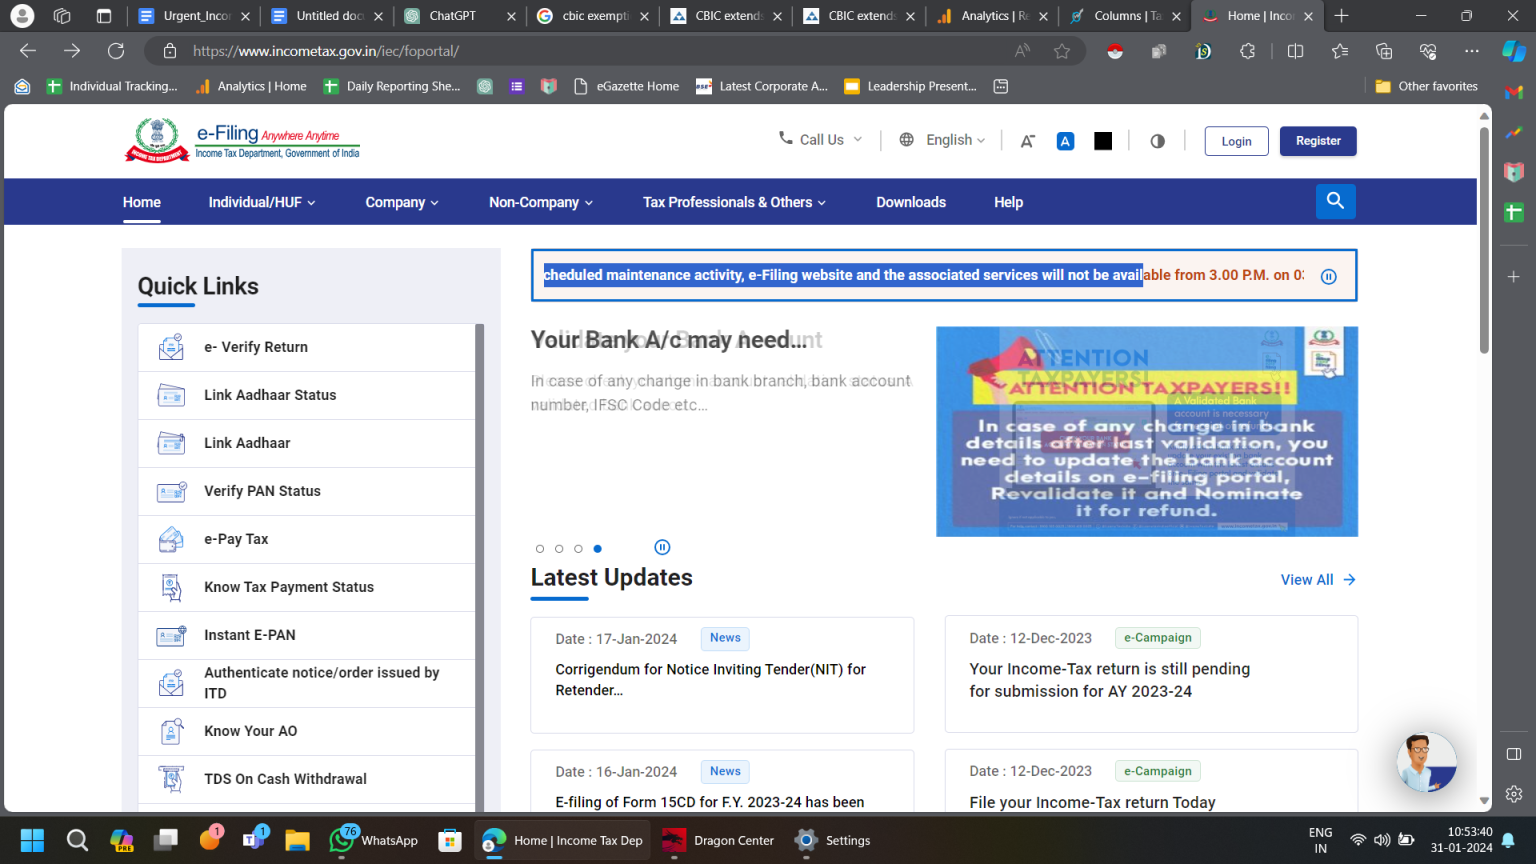Click the View All updates link
Image resolution: width=1536 pixels, height=864 pixels.
(1317, 580)
